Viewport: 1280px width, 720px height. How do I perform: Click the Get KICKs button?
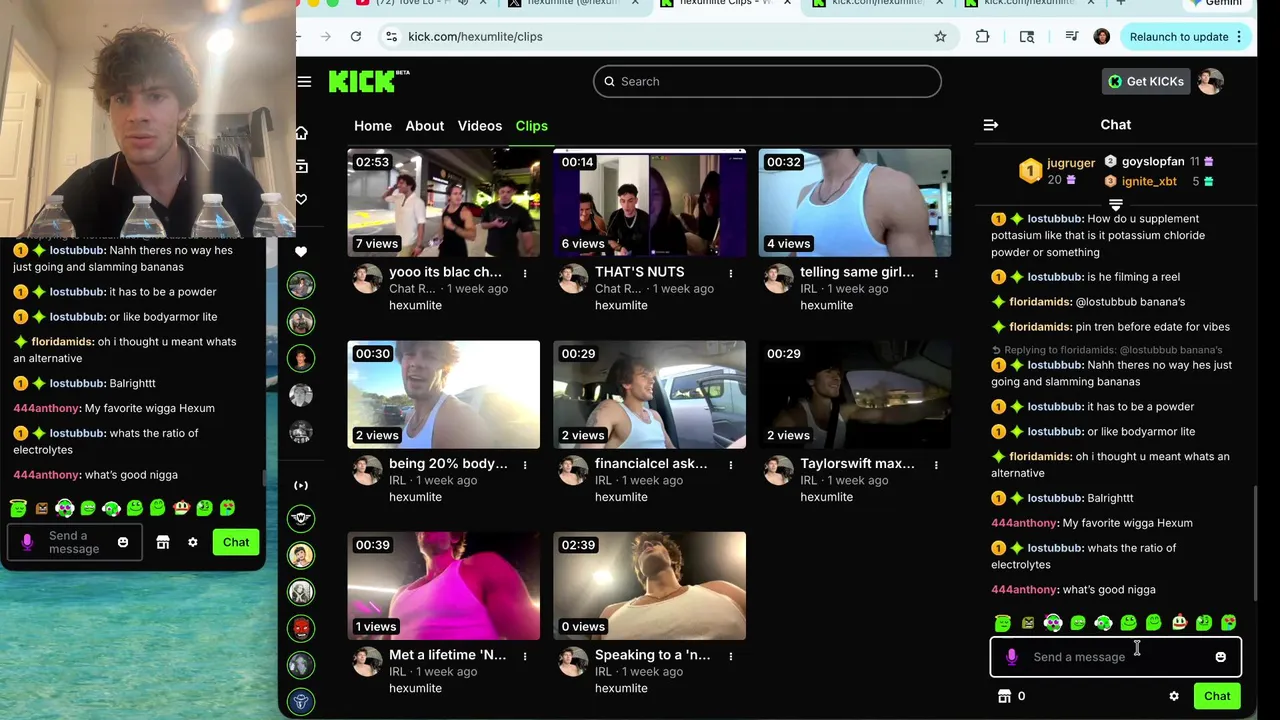pos(1146,81)
